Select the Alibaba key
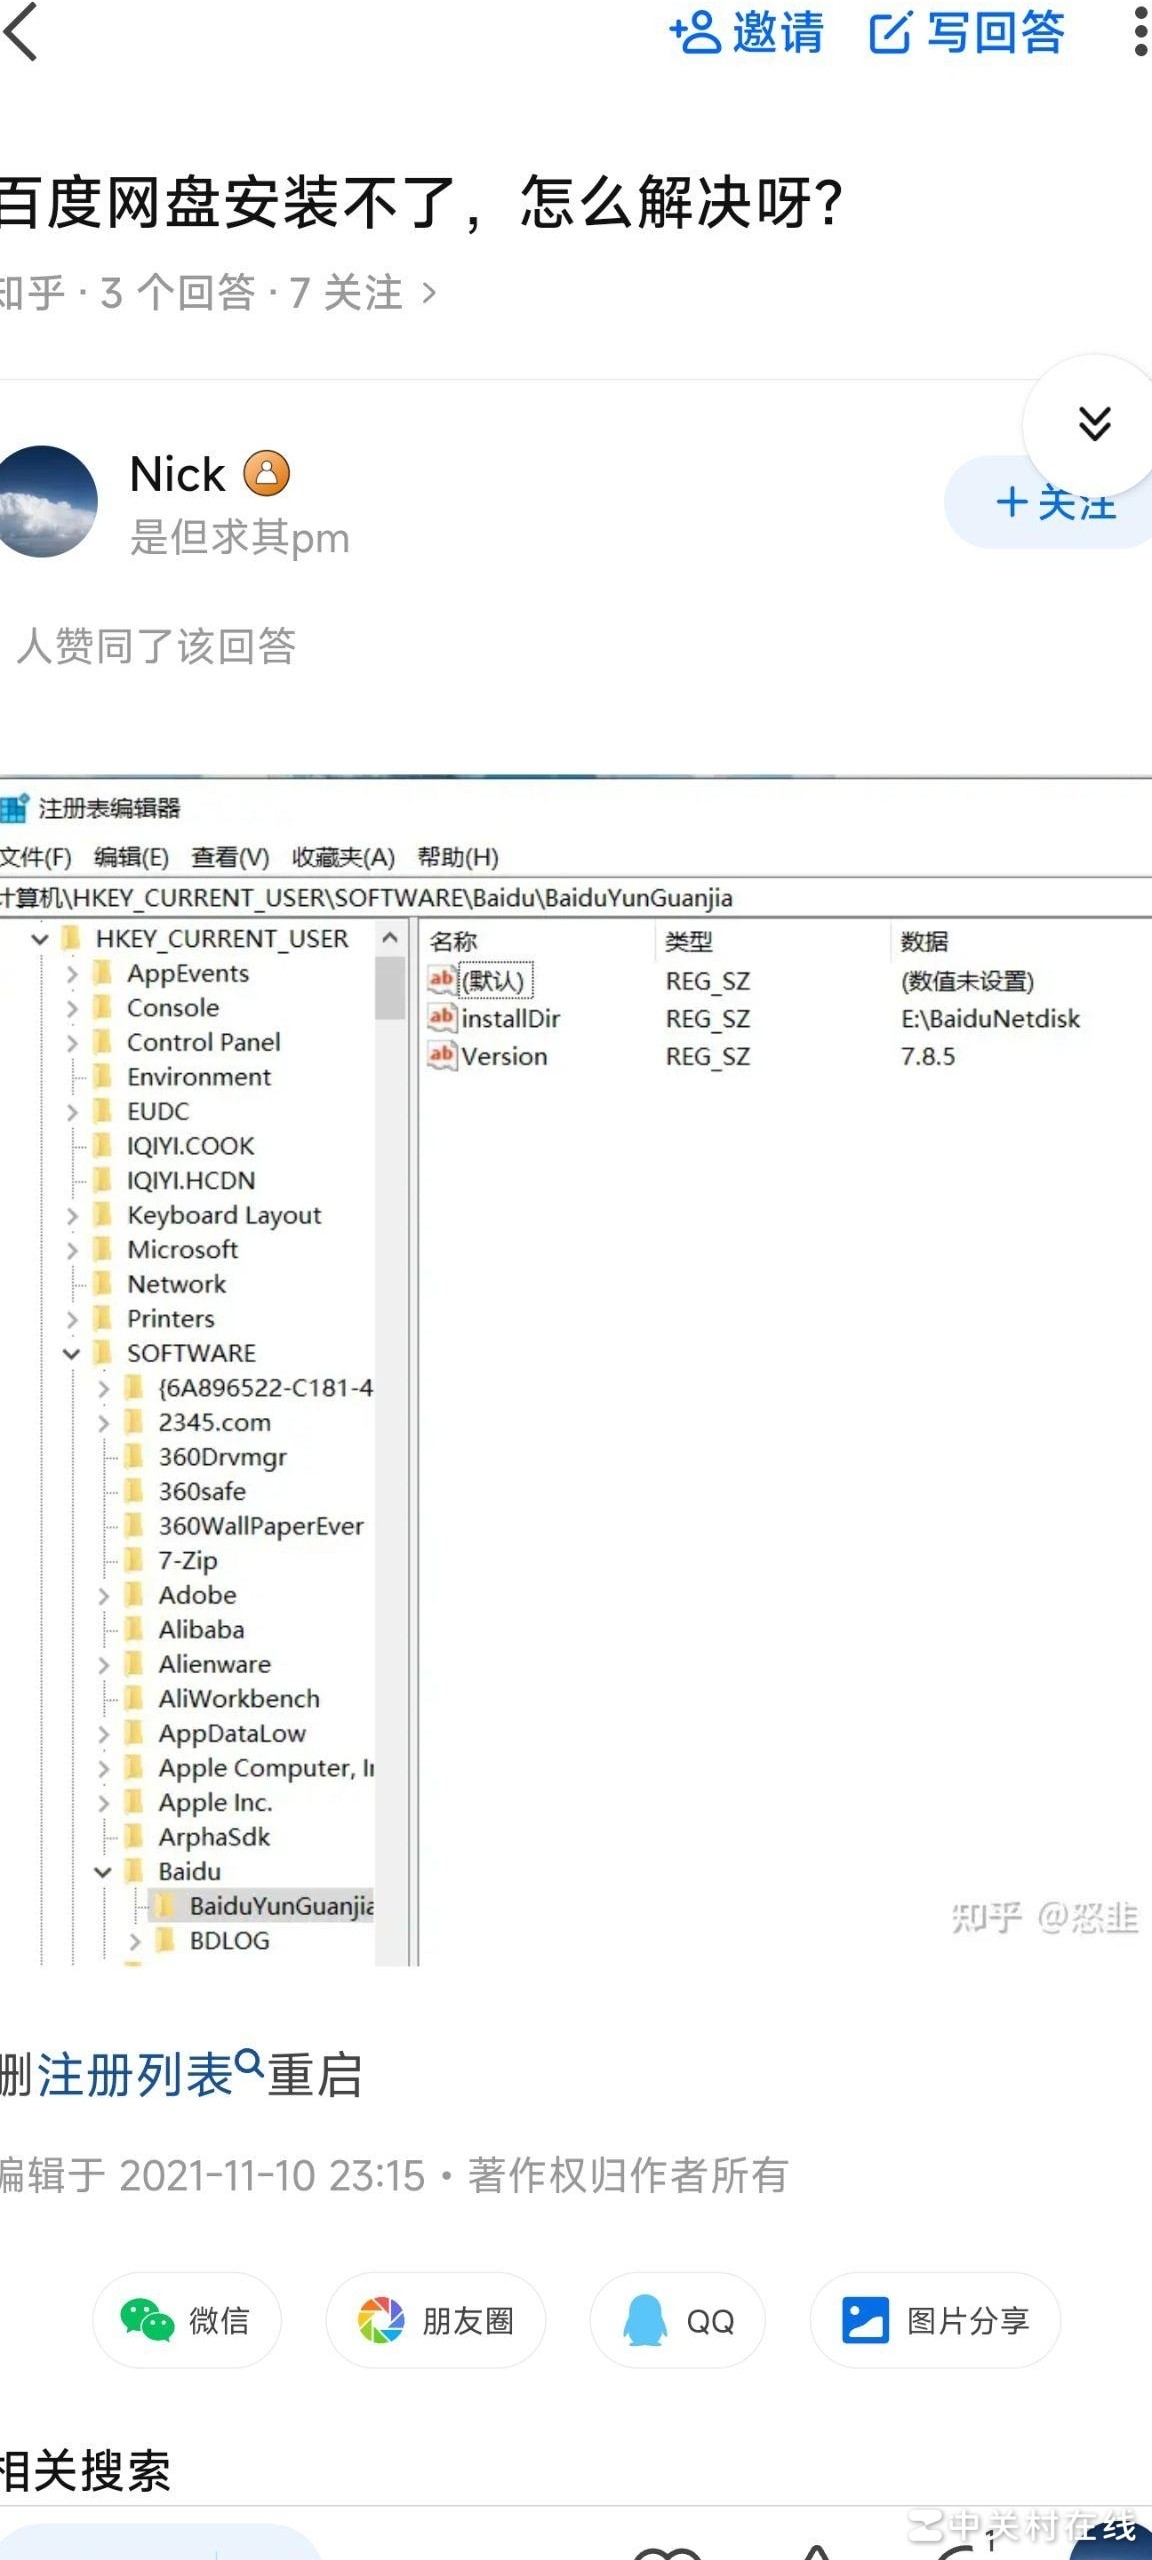Screen dimensions: 1152x2560 [201, 1629]
